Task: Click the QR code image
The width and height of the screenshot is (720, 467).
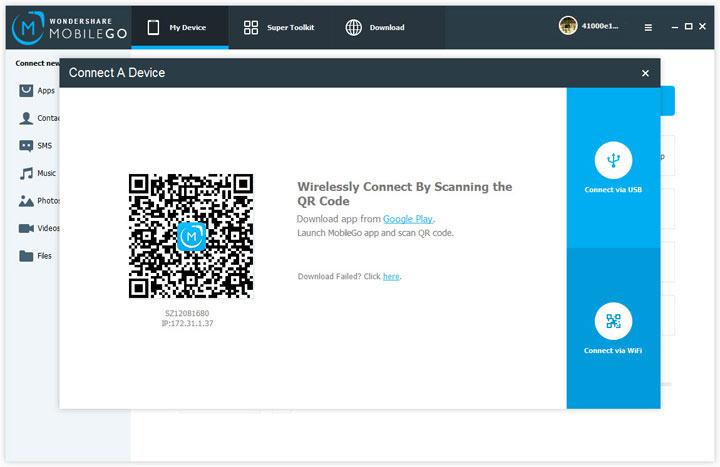Action: 191,236
